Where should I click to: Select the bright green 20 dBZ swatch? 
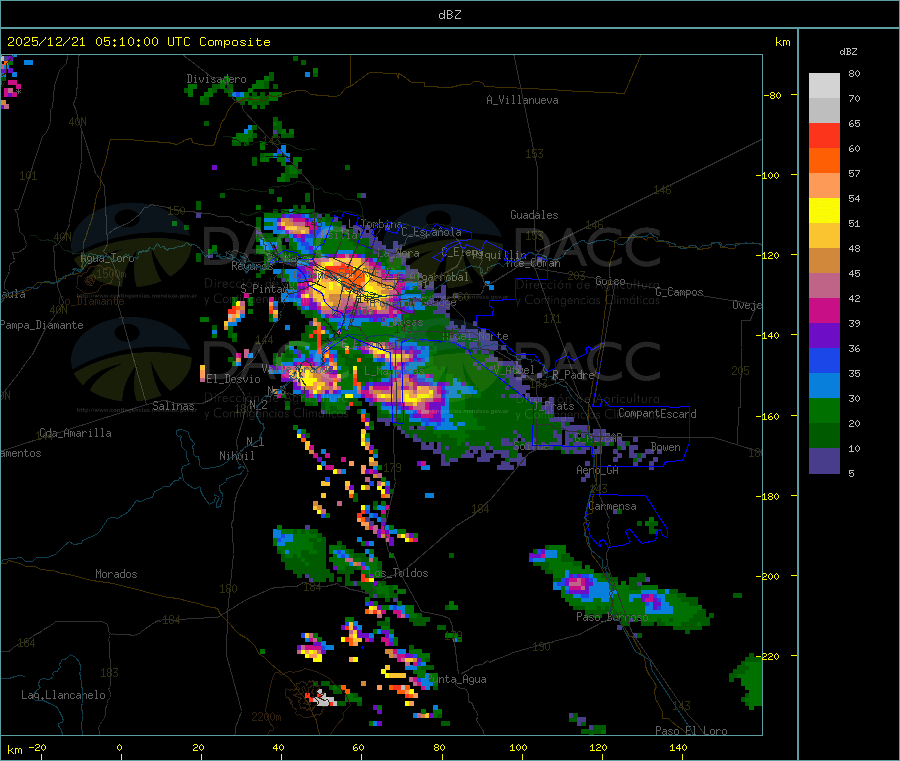coord(824,410)
